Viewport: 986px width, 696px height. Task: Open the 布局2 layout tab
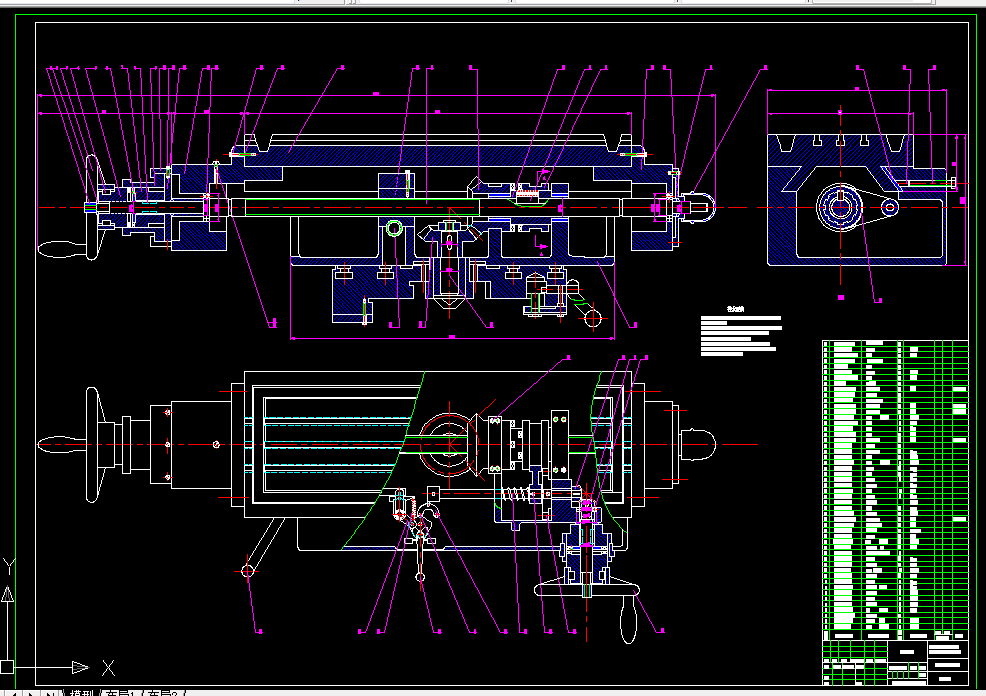coord(163,693)
